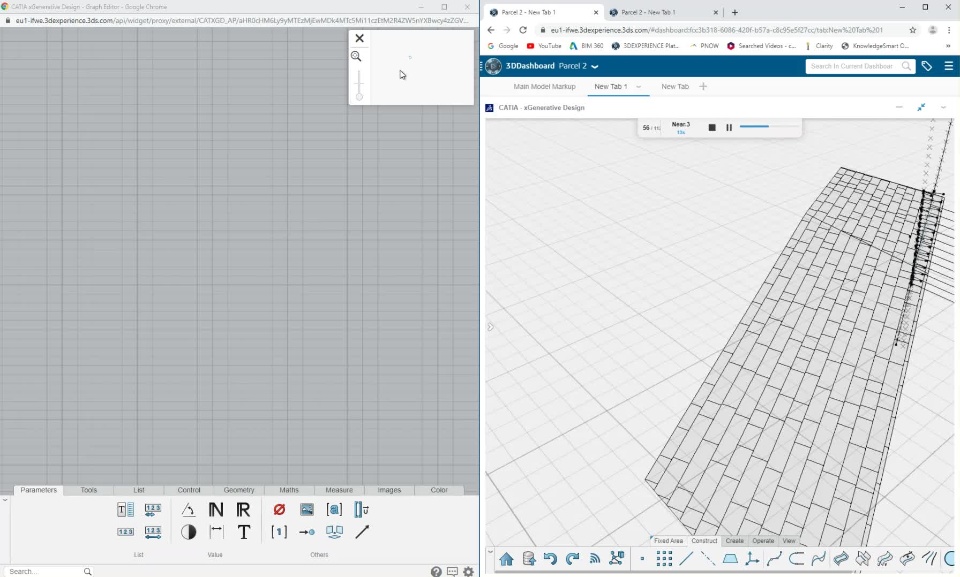Image resolution: width=960 pixels, height=577 pixels.
Task: Open the Maths tab in graph editor
Action: point(289,490)
